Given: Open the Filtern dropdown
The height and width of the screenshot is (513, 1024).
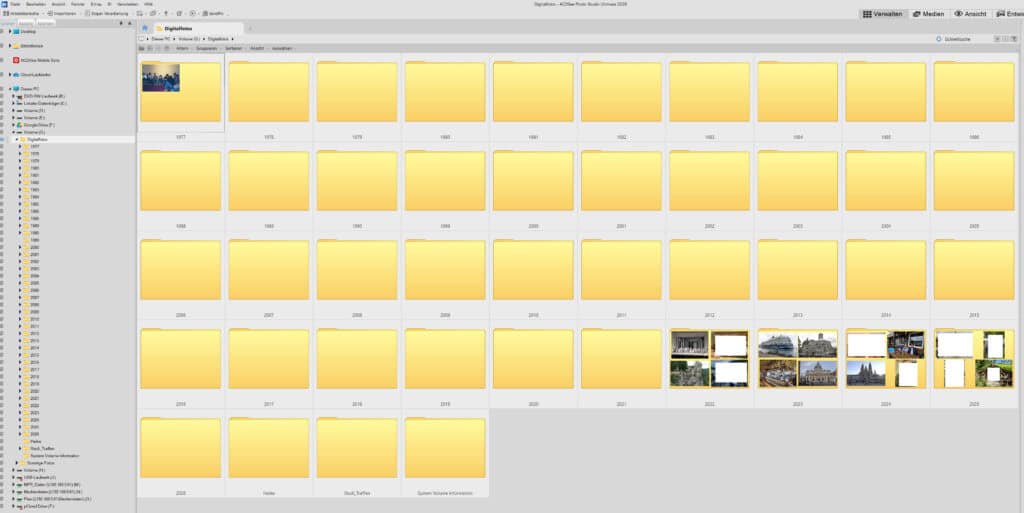Looking at the screenshot, I should (x=183, y=48).
